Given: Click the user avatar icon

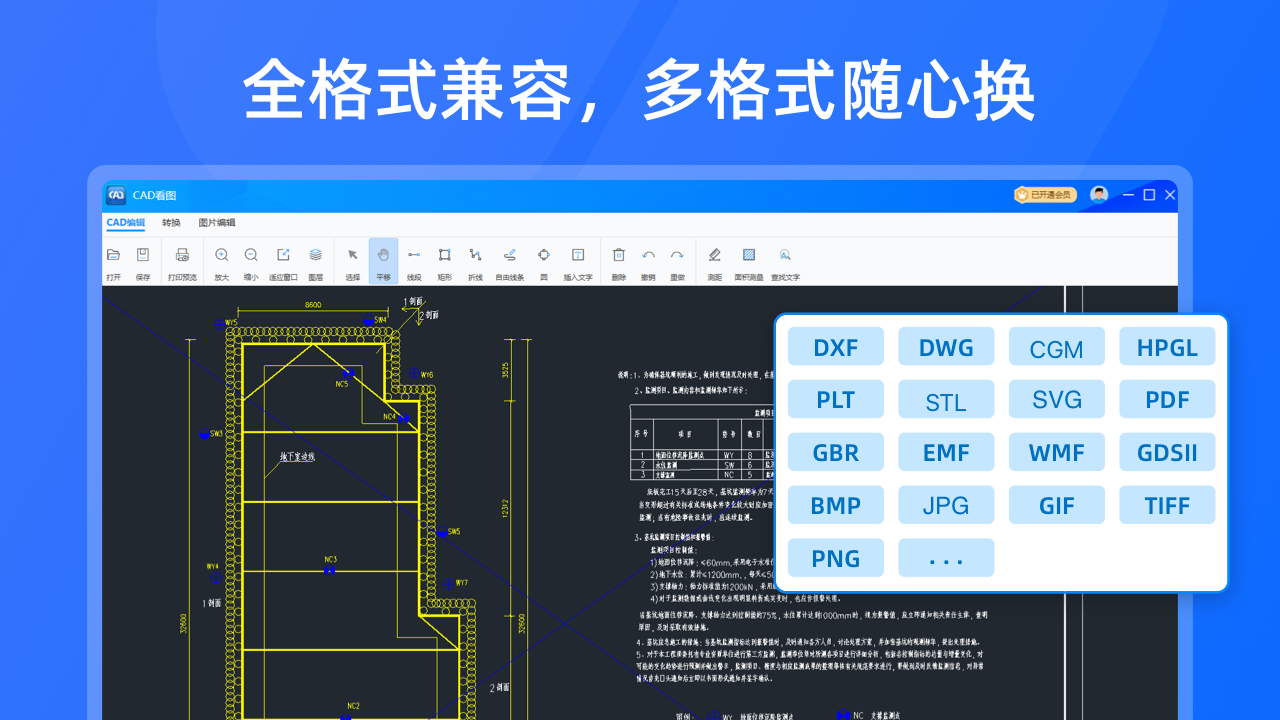Looking at the screenshot, I should click(1099, 195).
